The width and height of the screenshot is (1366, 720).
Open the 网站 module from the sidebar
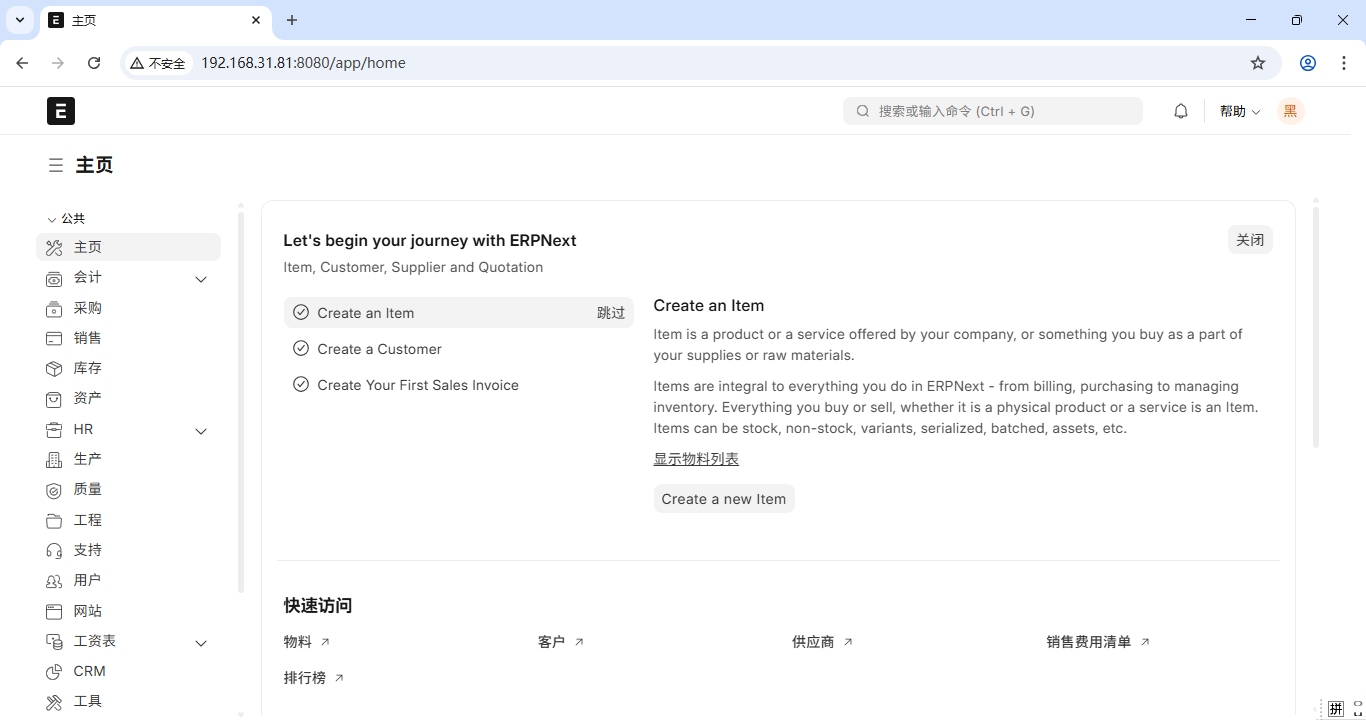[x=128, y=611]
